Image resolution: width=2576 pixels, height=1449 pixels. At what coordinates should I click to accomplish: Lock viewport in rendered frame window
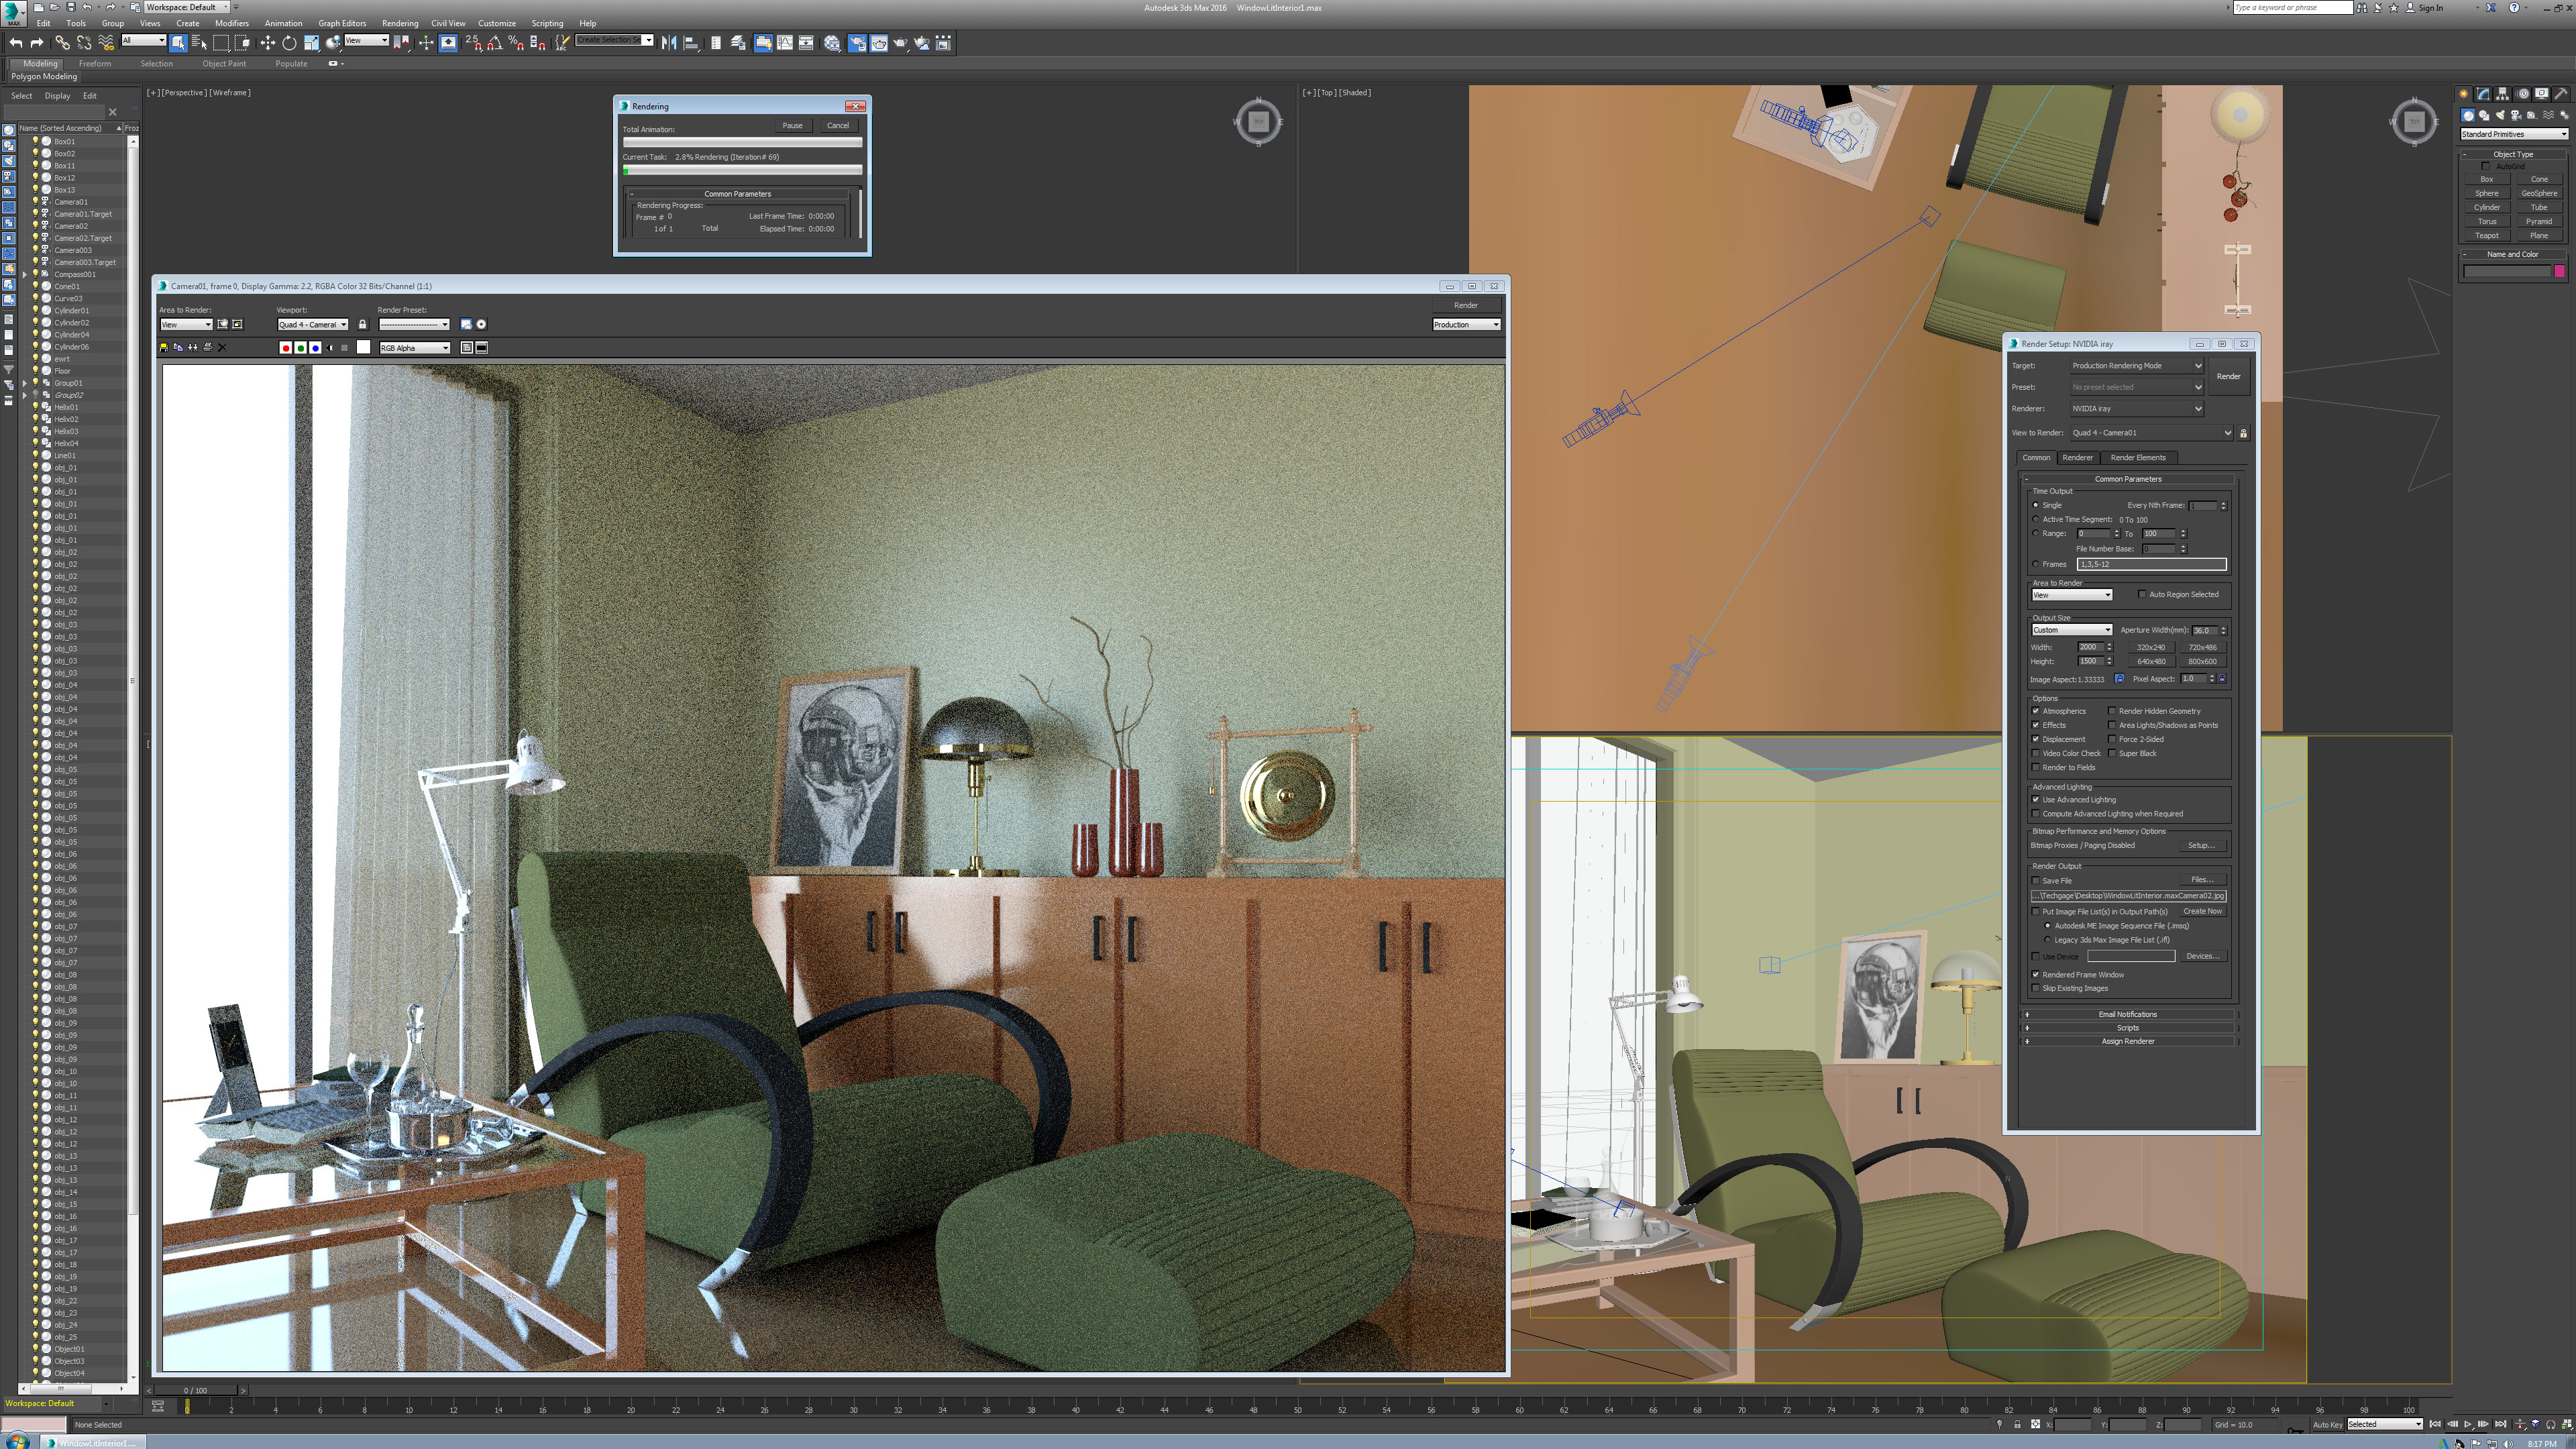362,324
